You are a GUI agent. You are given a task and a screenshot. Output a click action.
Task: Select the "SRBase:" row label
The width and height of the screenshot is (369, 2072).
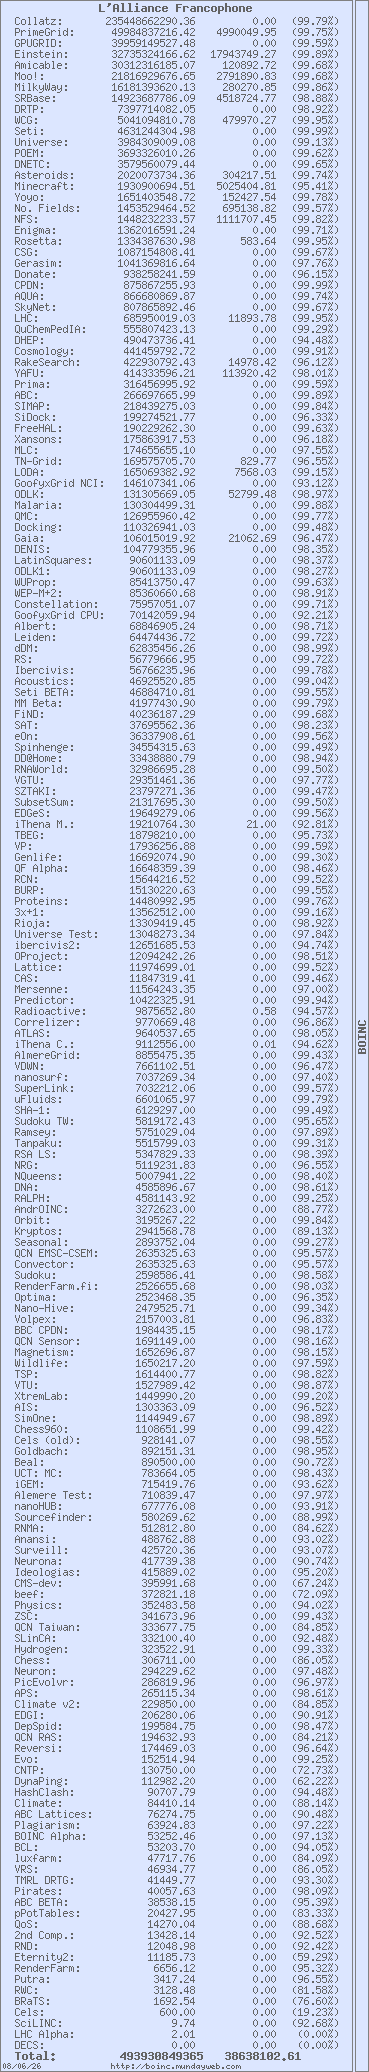click(x=36, y=98)
